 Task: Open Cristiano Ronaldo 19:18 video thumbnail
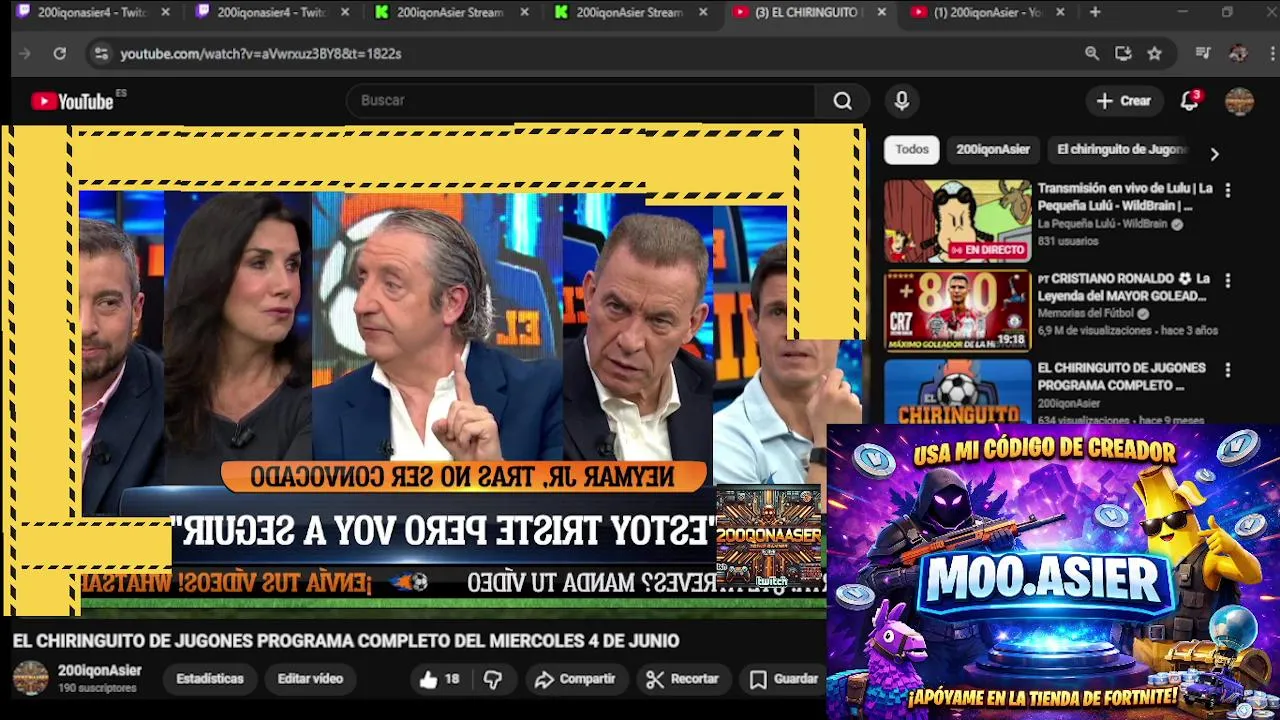[x=957, y=311]
